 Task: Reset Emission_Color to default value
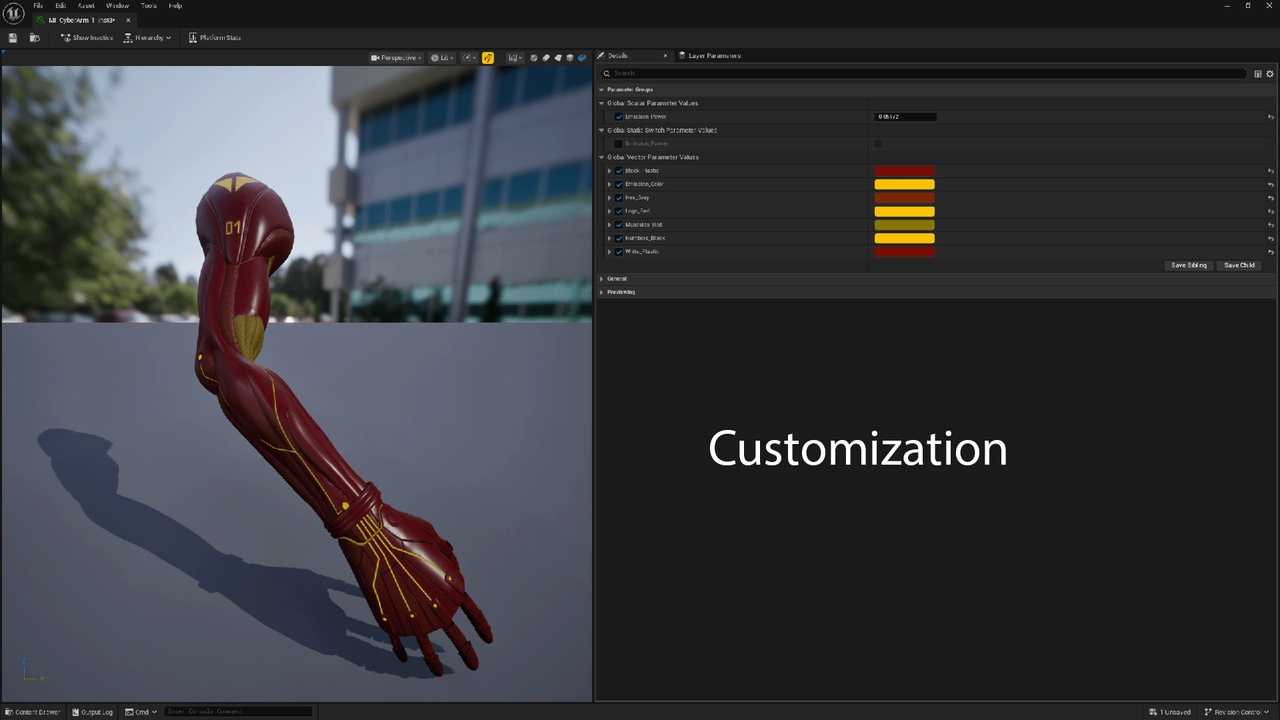pos(1270,184)
